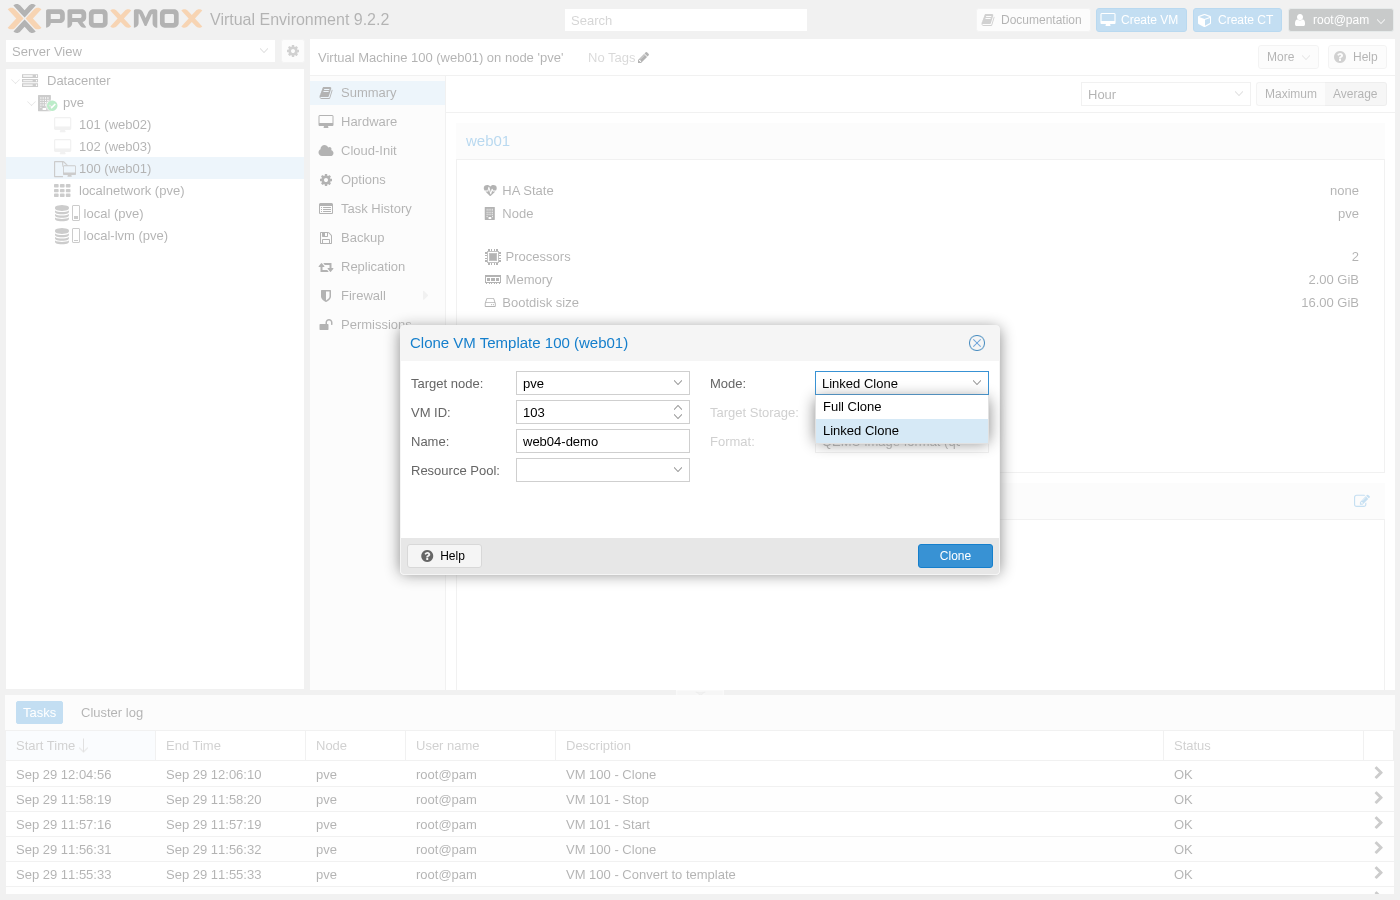Select the Average toggle button

[x=1355, y=94]
